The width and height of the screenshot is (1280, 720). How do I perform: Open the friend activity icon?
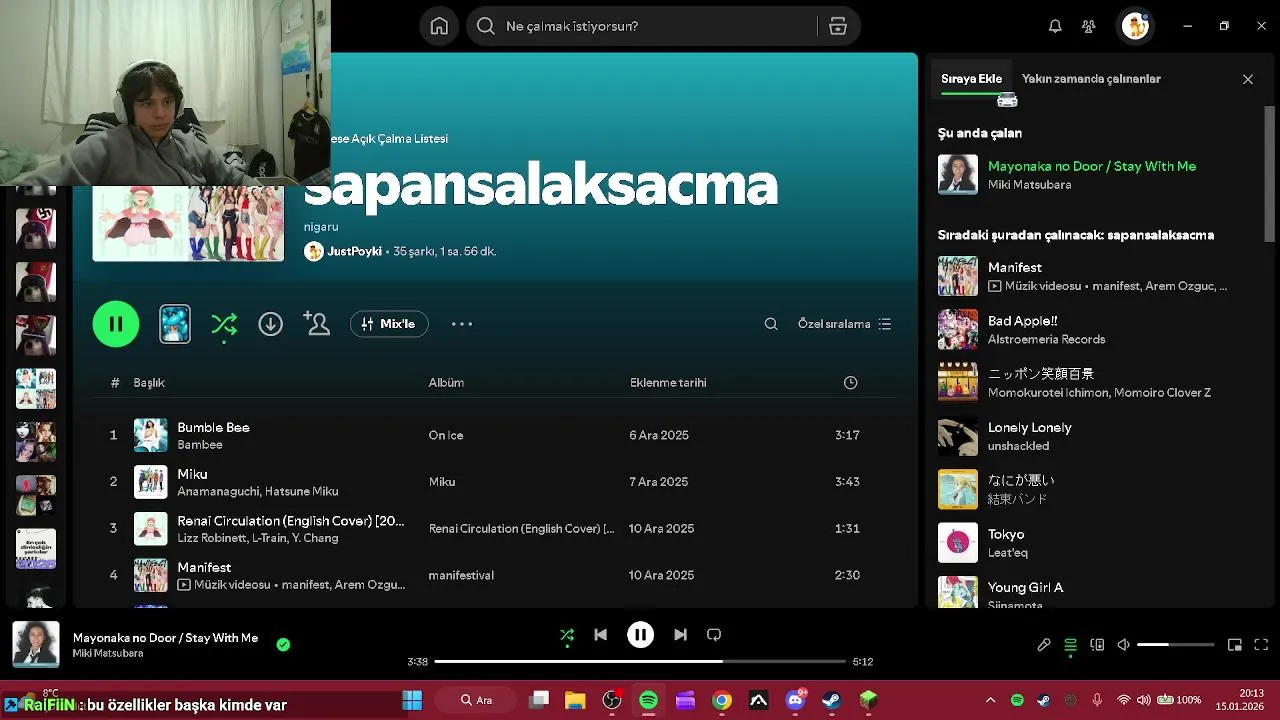click(1089, 27)
